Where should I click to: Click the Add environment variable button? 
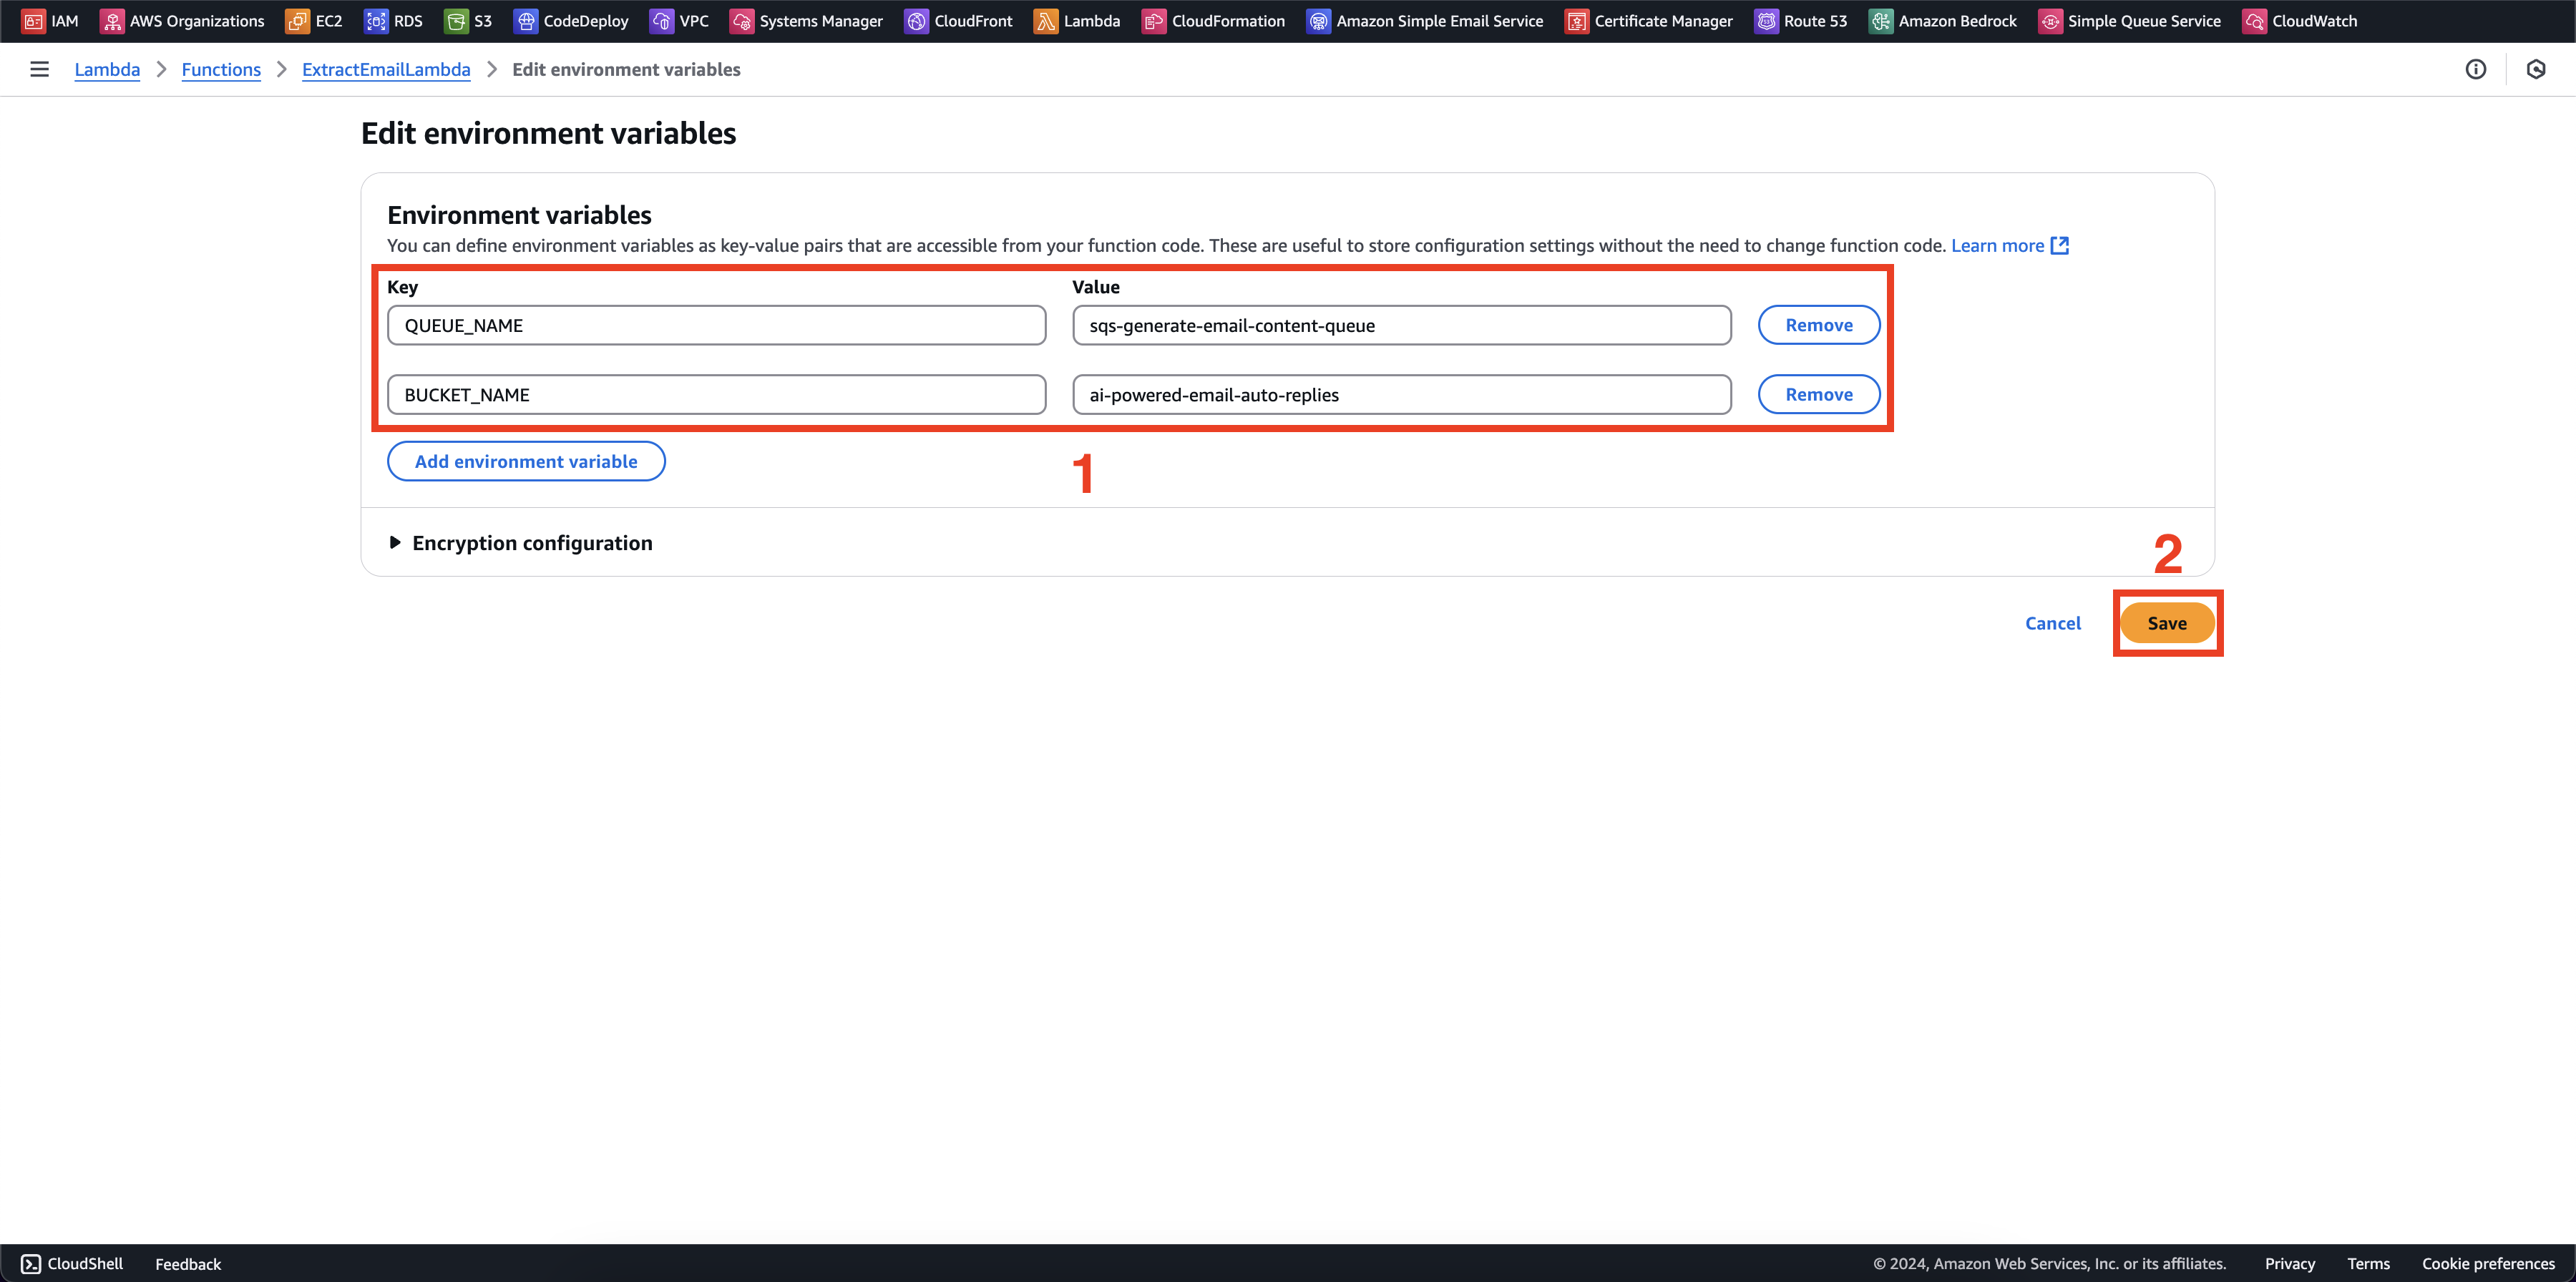point(526,461)
